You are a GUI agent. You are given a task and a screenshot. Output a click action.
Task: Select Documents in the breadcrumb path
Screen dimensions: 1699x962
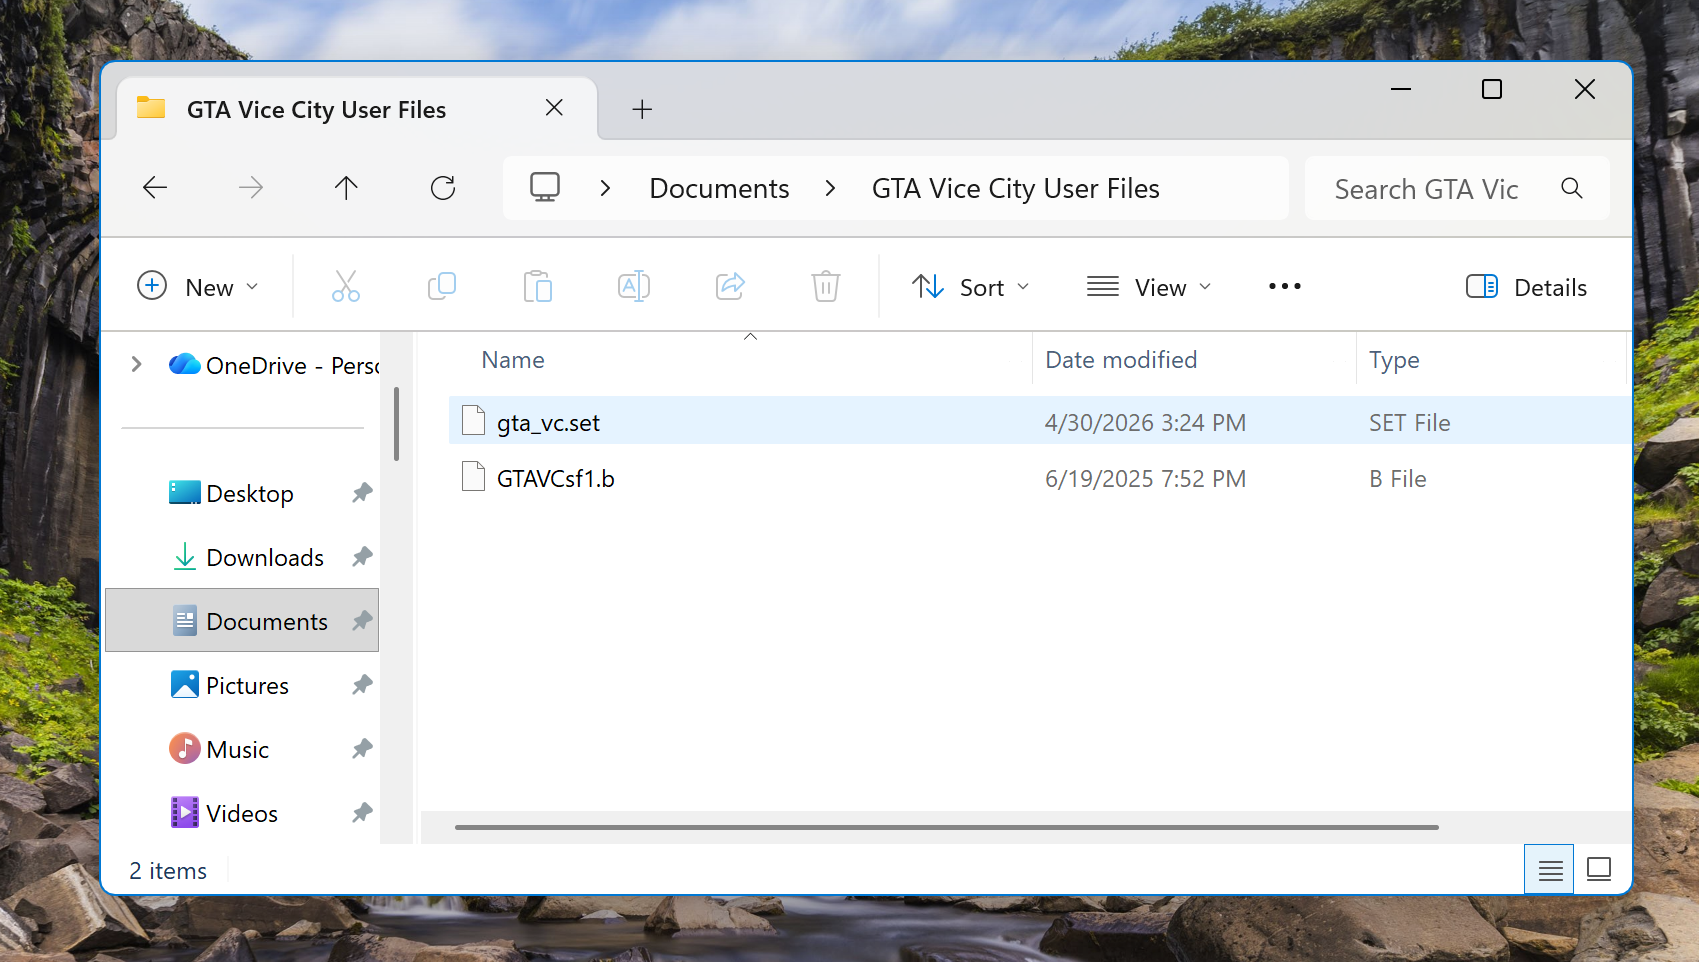pyautogui.click(x=719, y=188)
